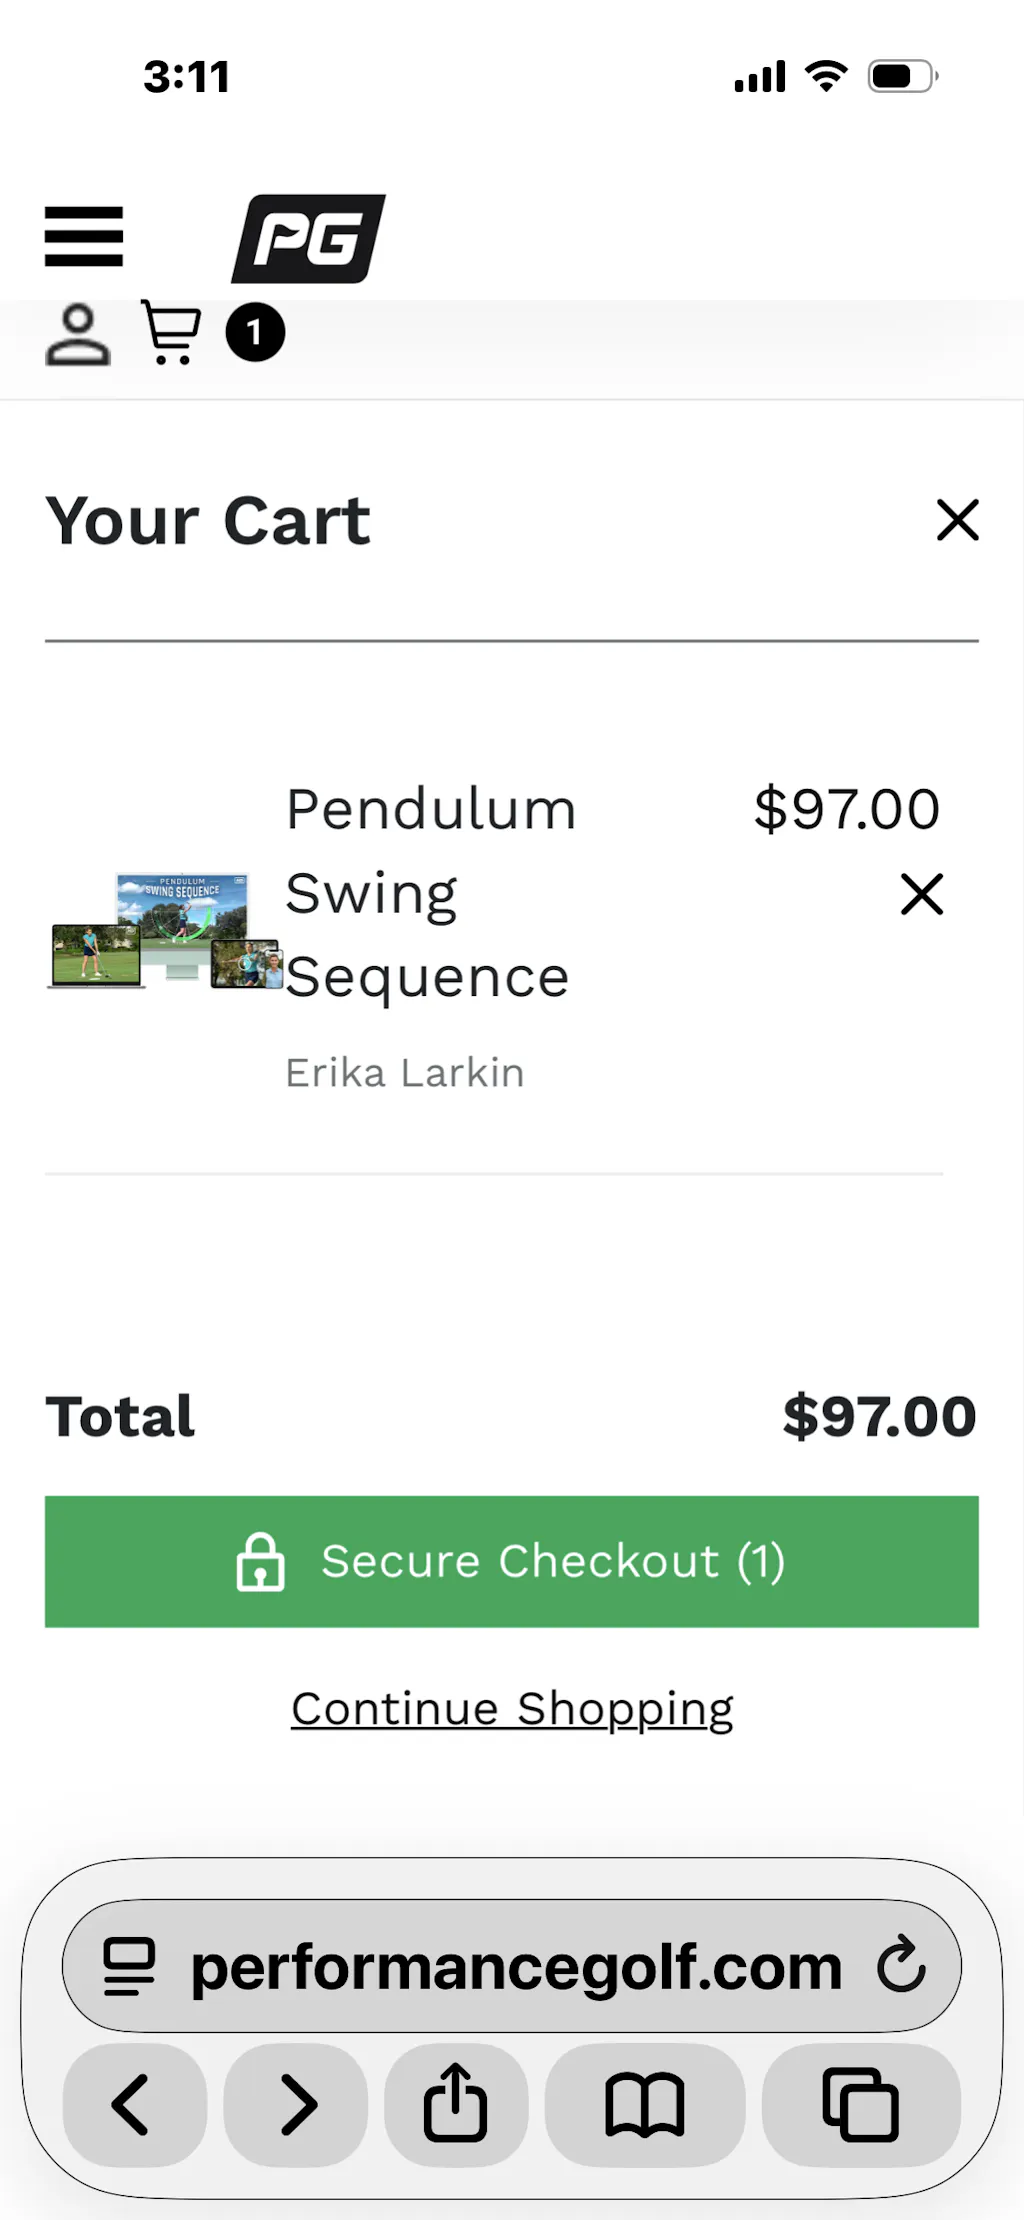The image size is (1024, 2220).
Task: Open the Pendulum Swing Sequence product thumbnail
Action: click(165, 932)
